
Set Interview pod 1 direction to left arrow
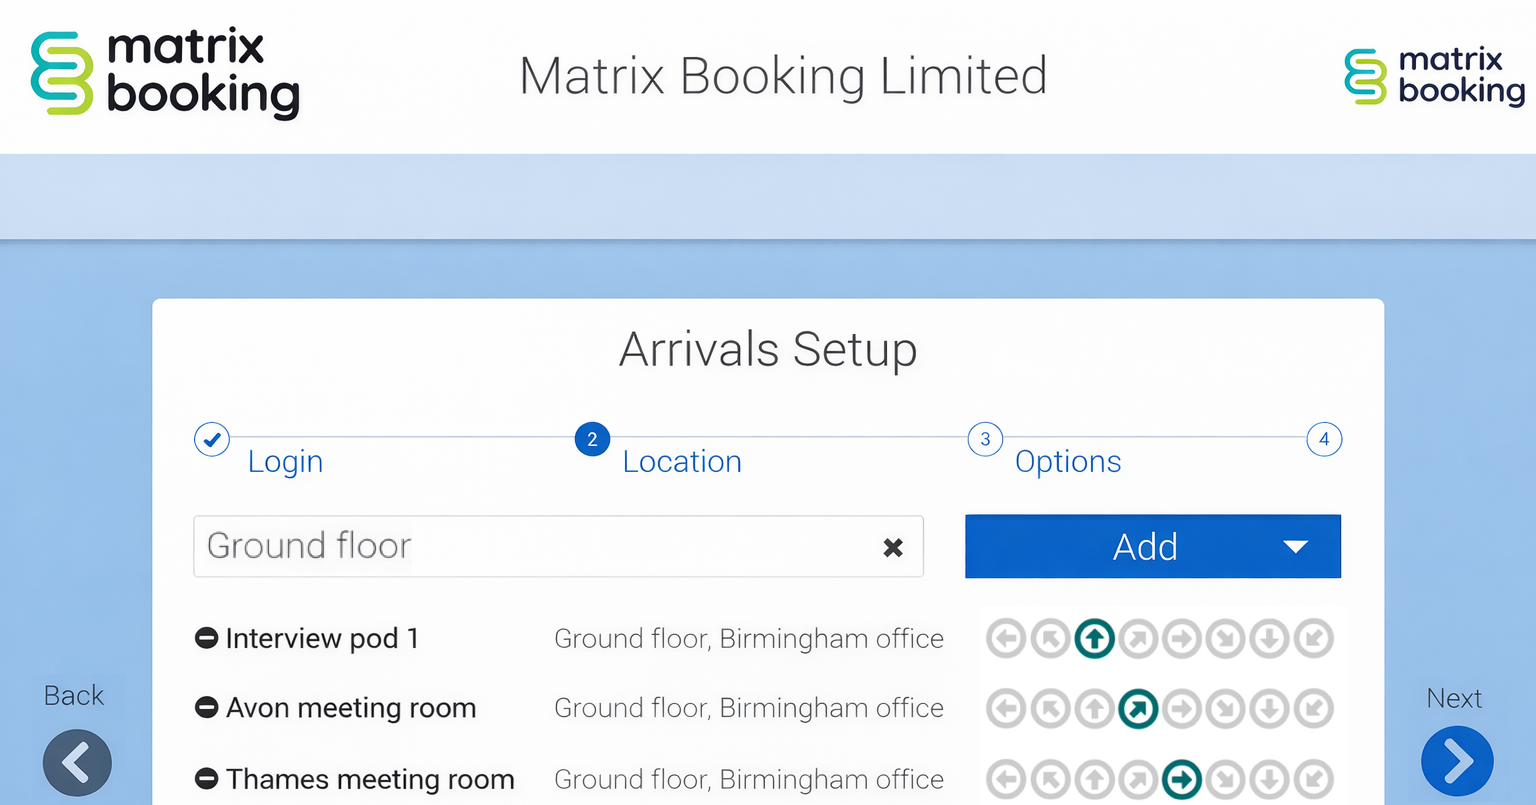point(1006,638)
